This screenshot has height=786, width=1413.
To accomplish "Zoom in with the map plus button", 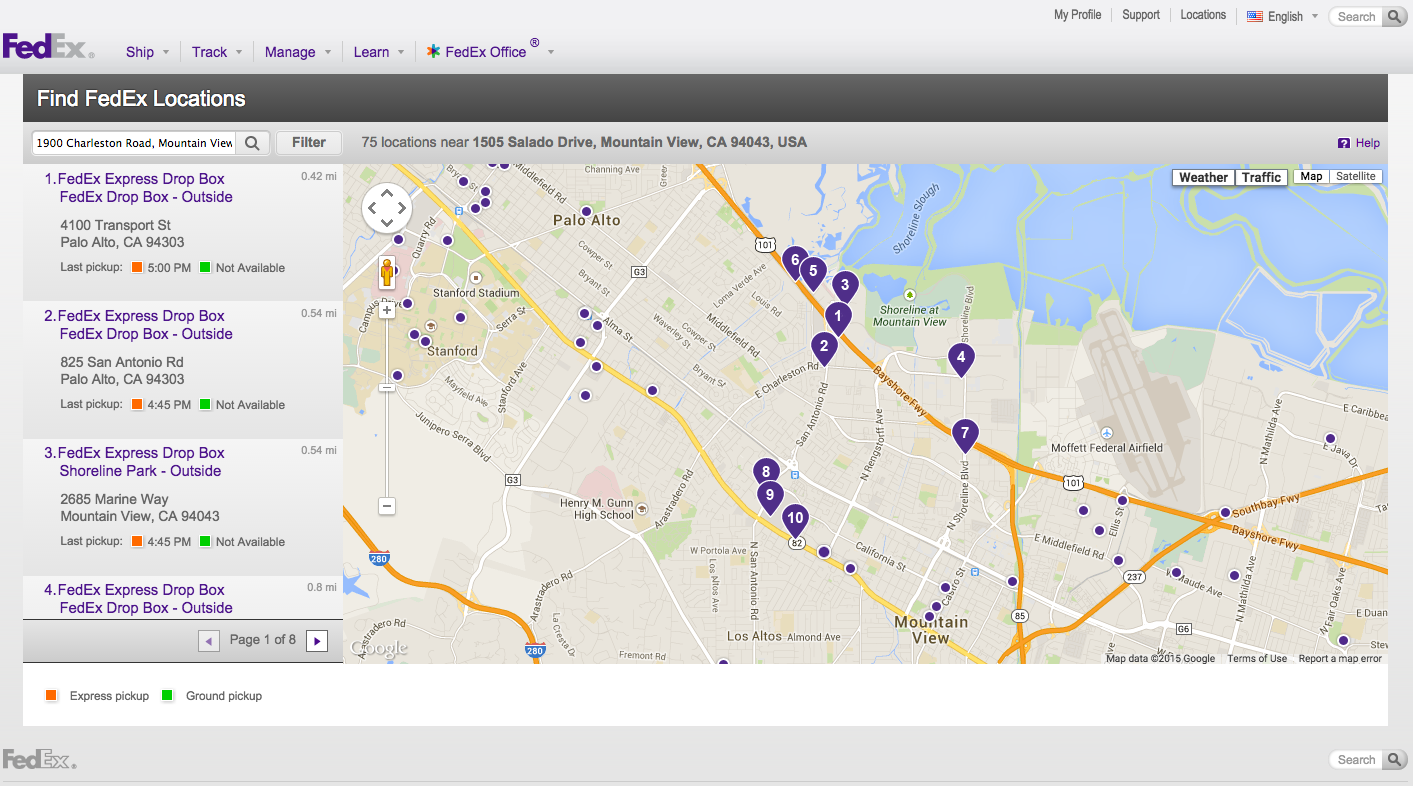I will 387,310.
